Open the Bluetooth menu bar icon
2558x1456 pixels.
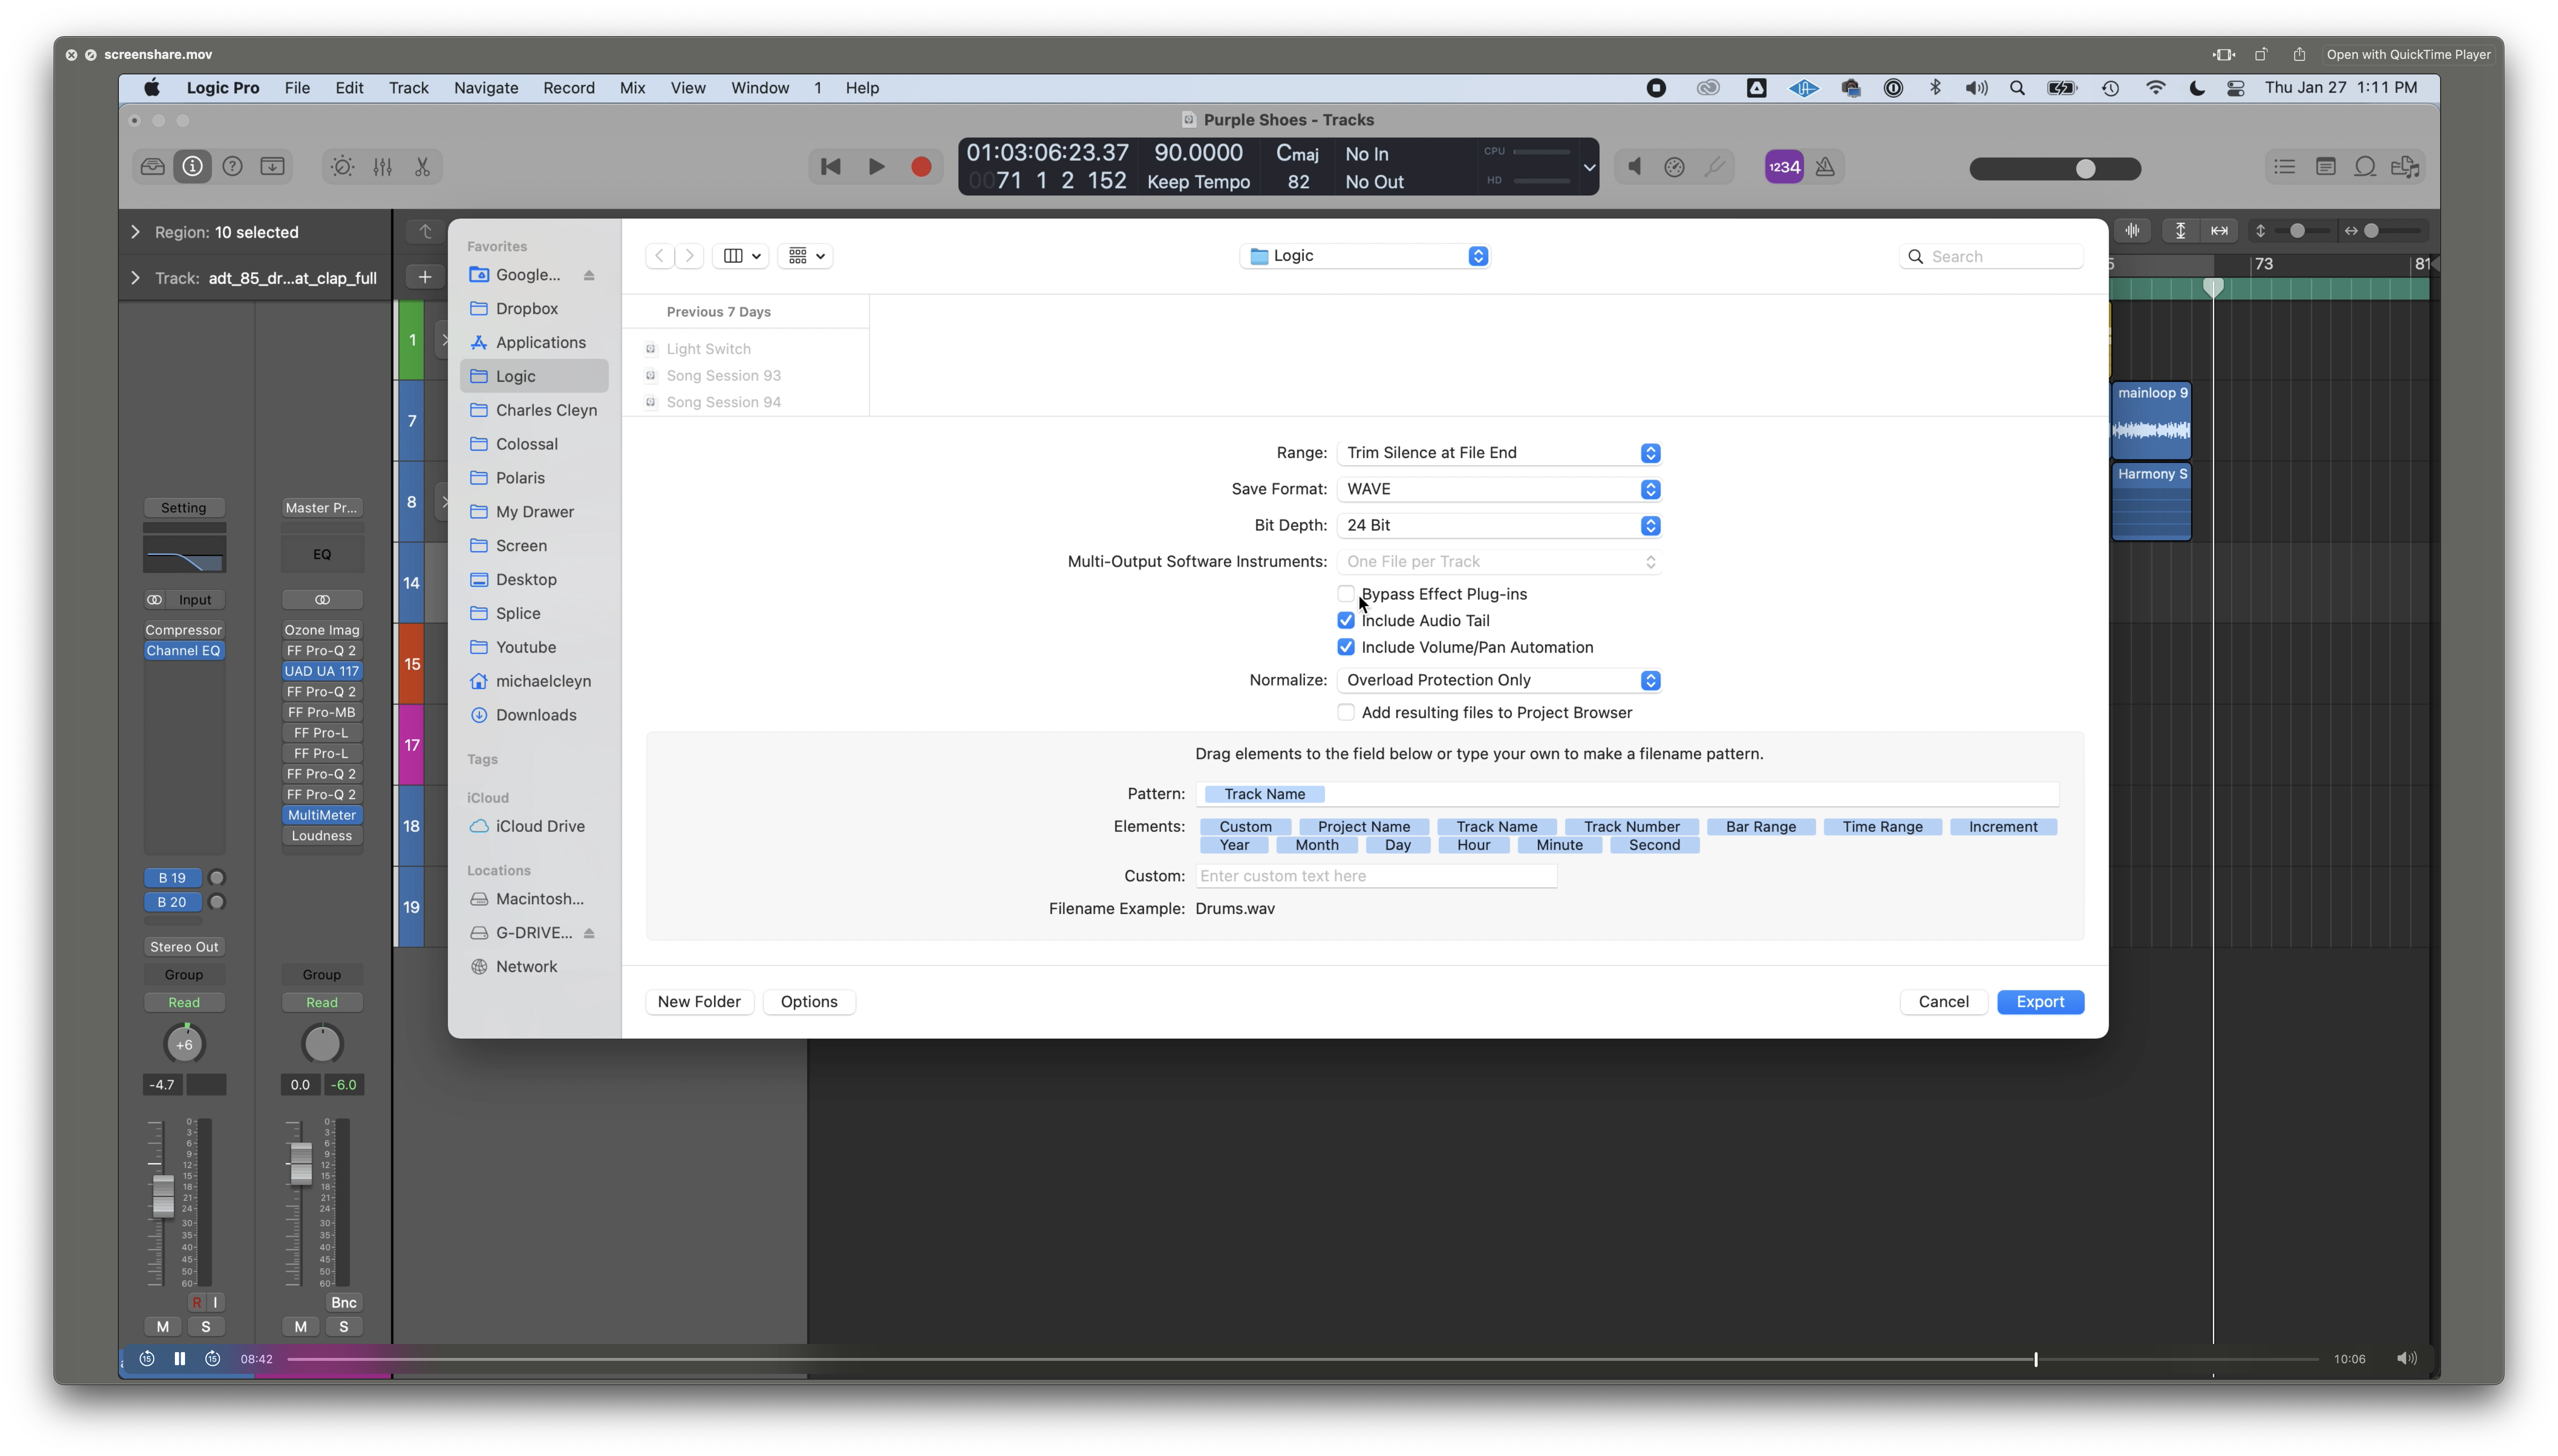[1935, 88]
